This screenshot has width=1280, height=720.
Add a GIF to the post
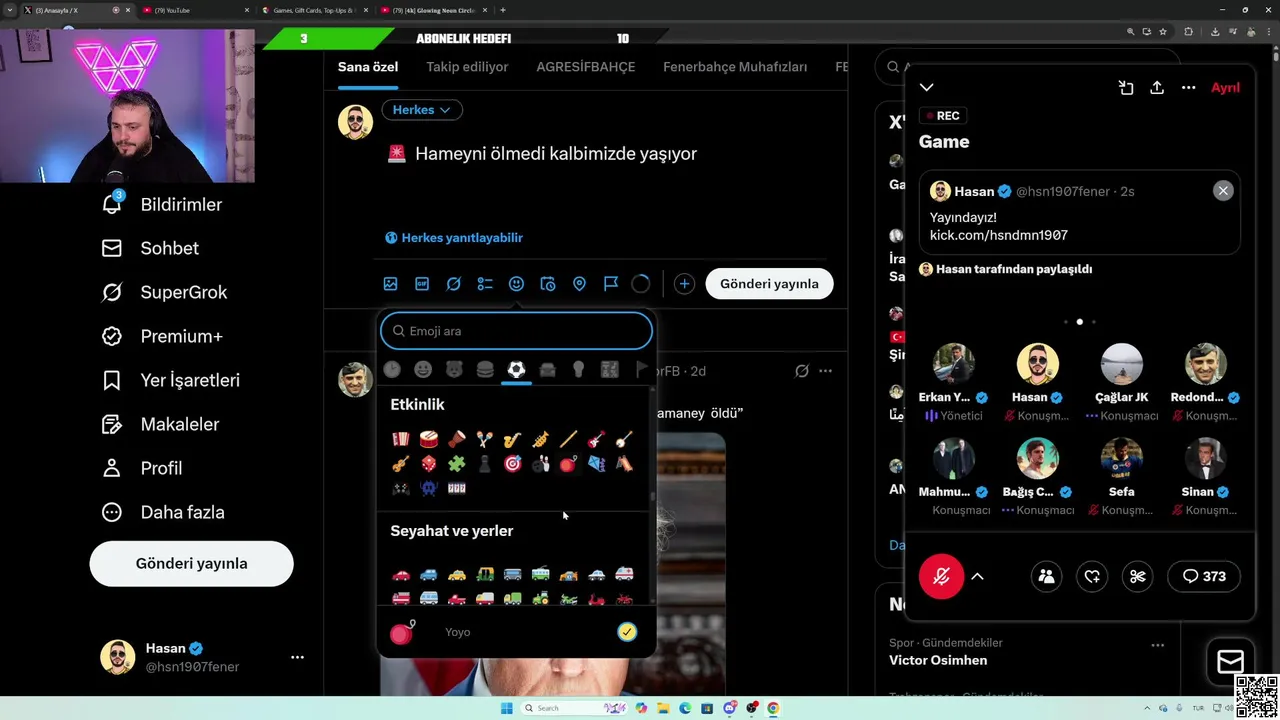pyautogui.click(x=422, y=284)
